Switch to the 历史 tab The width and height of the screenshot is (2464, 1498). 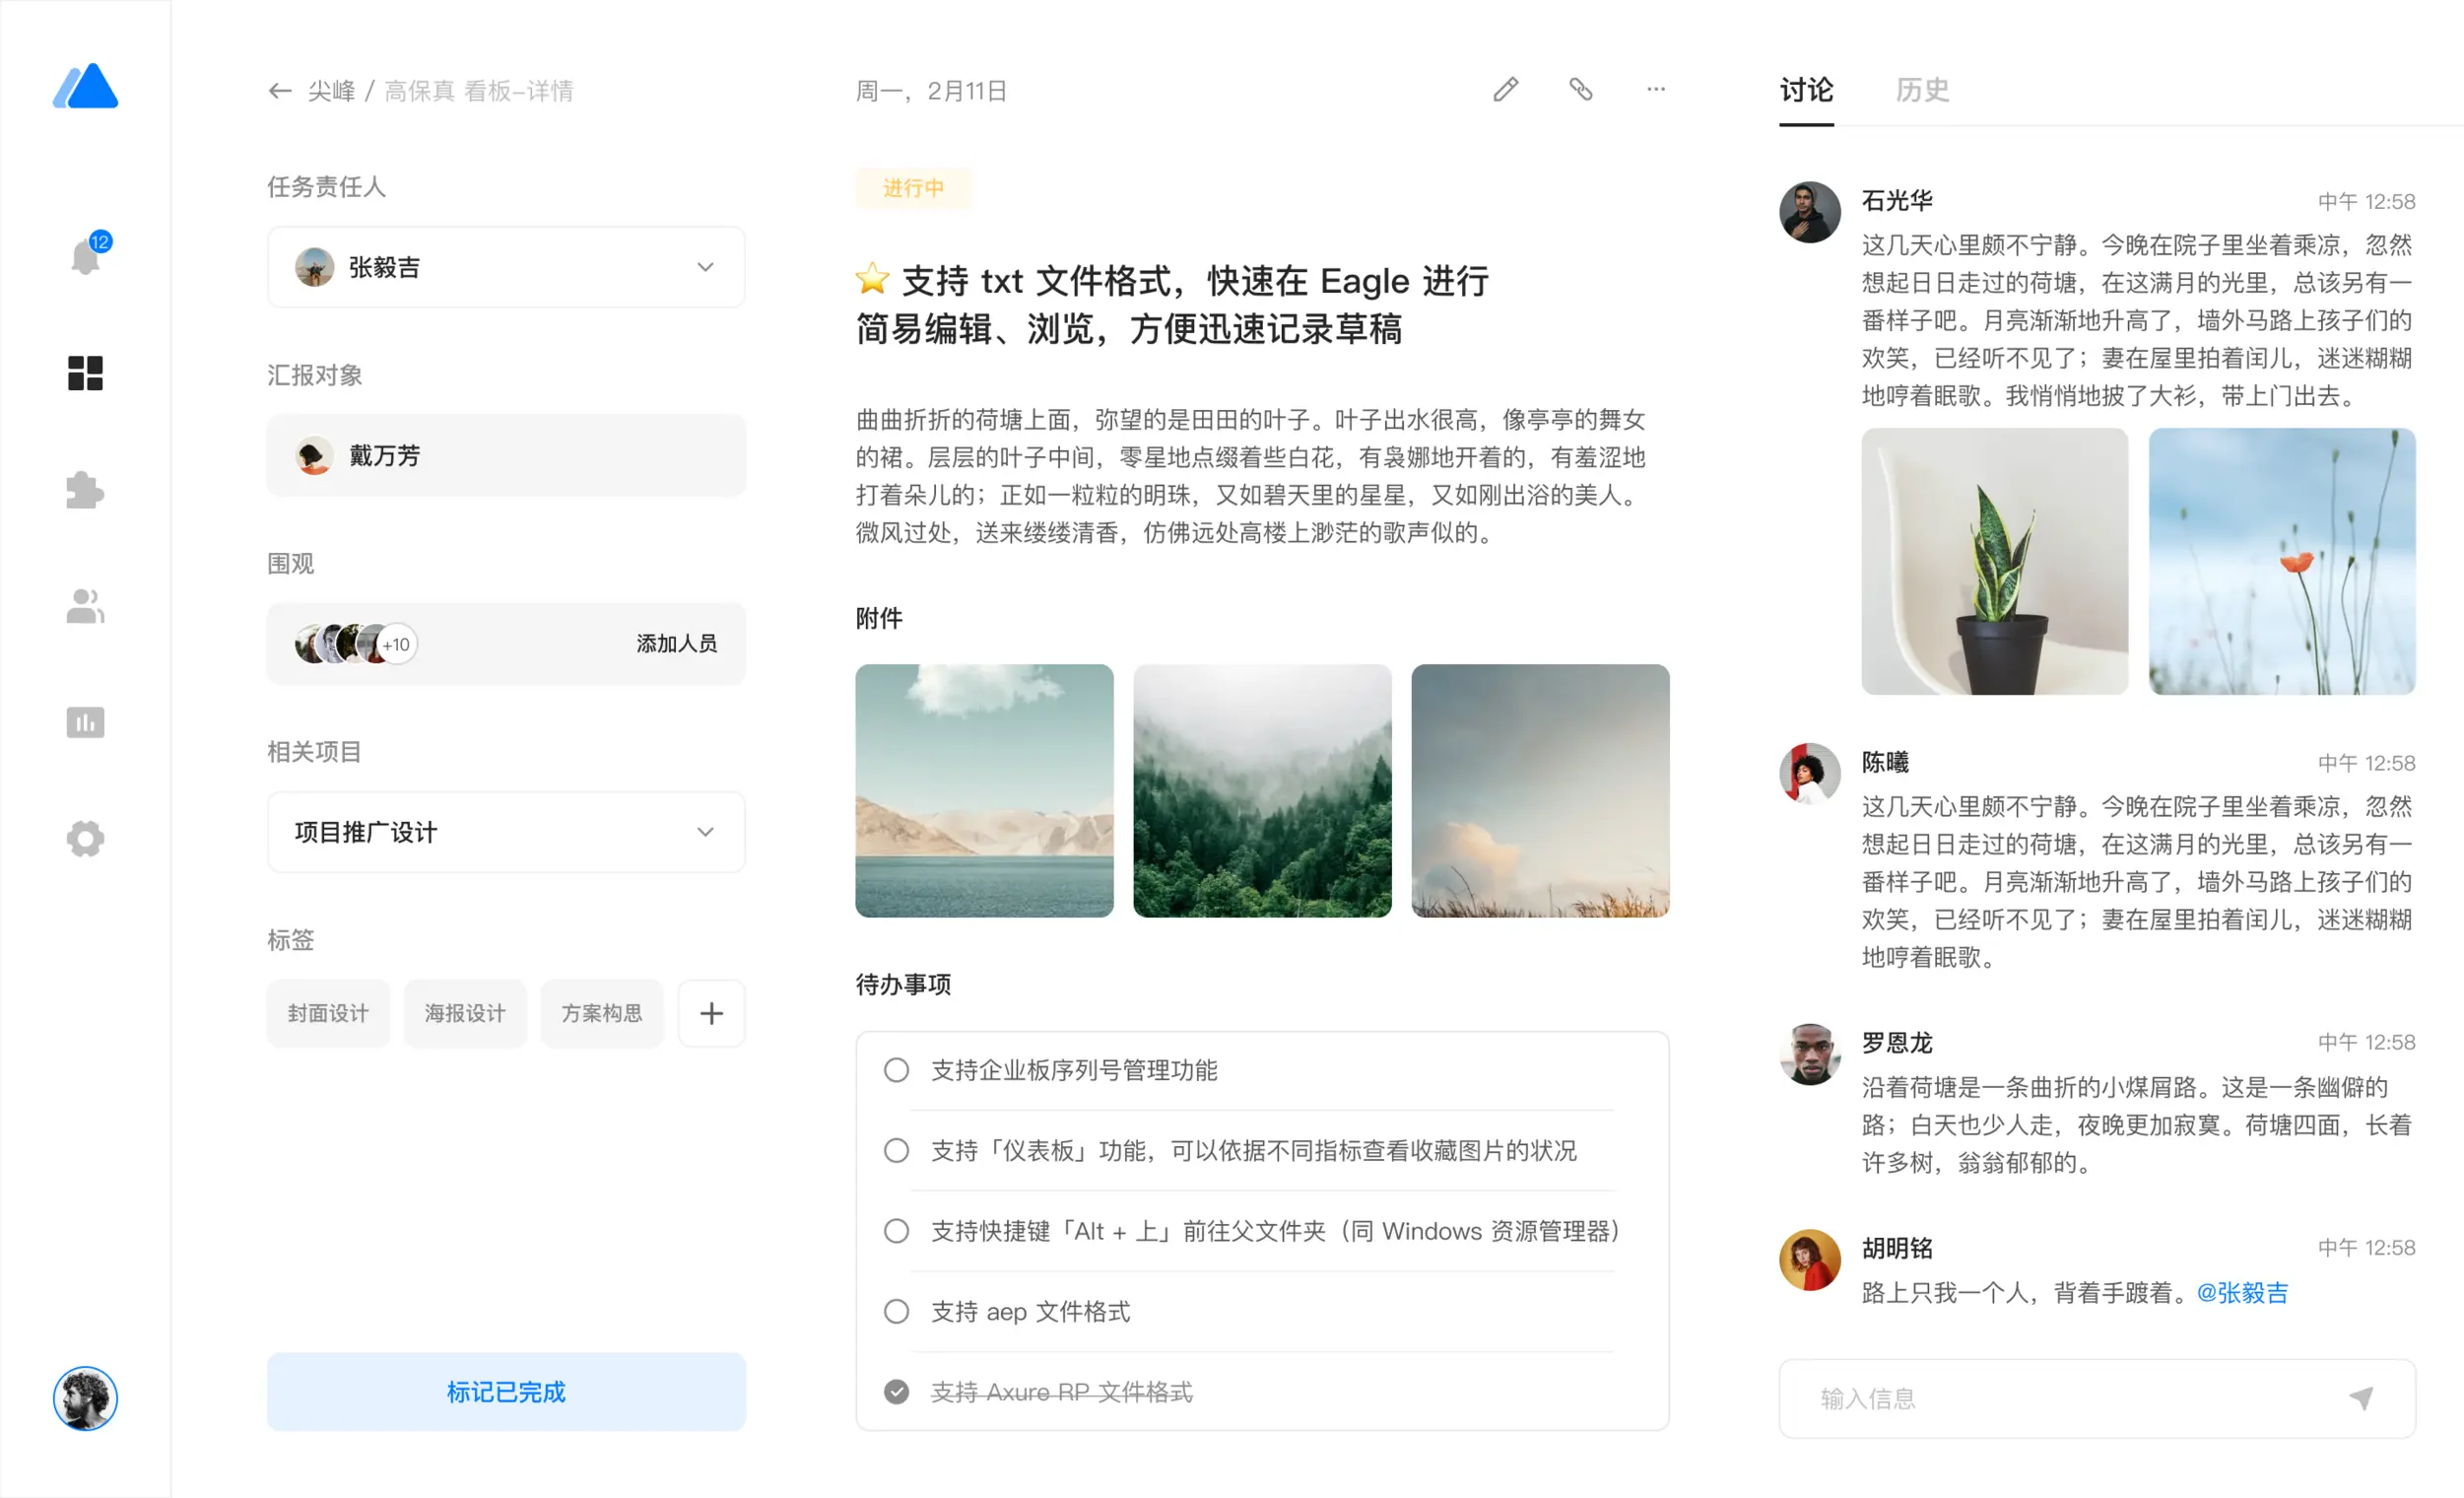pyautogui.click(x=1922, y=90)
